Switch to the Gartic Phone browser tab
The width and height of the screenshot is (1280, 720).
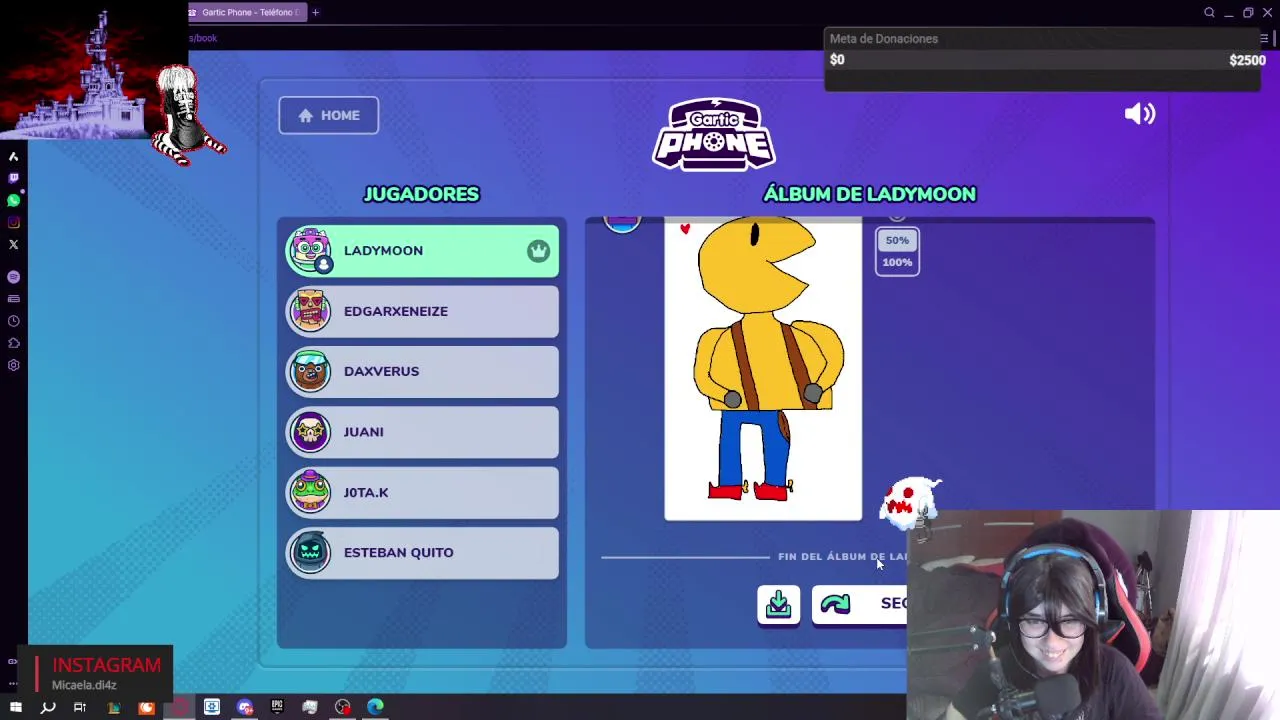point(246,12)
